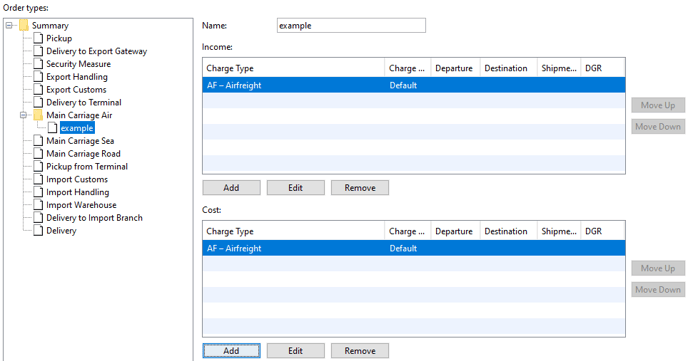The image size is (688, 361).
Task: Edit the selected Income charge
Action: tap(296, 188)
